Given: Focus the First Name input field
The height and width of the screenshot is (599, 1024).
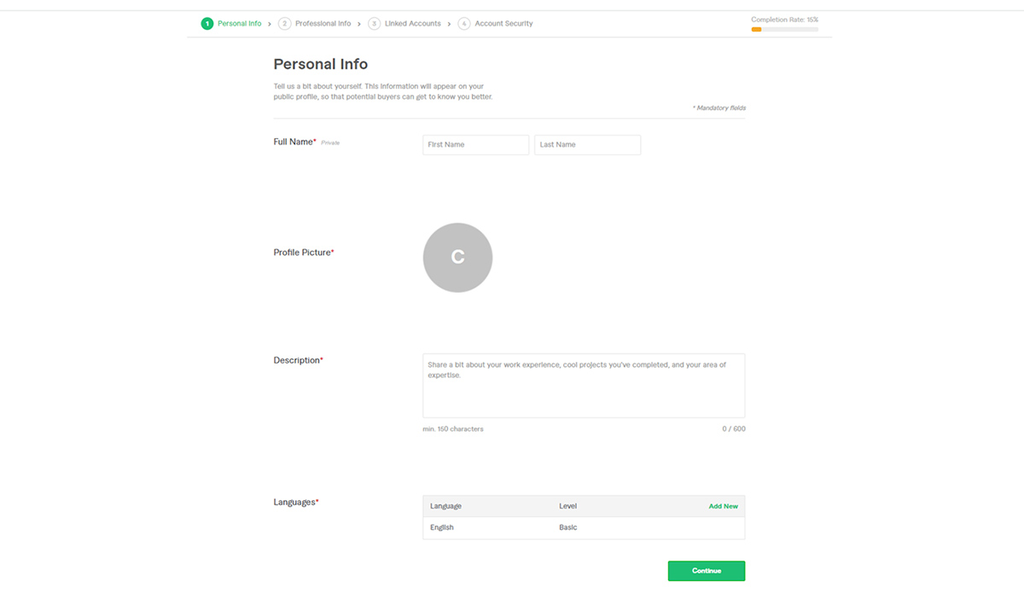Looking at the screenshot, I should (x=475, y=144).
